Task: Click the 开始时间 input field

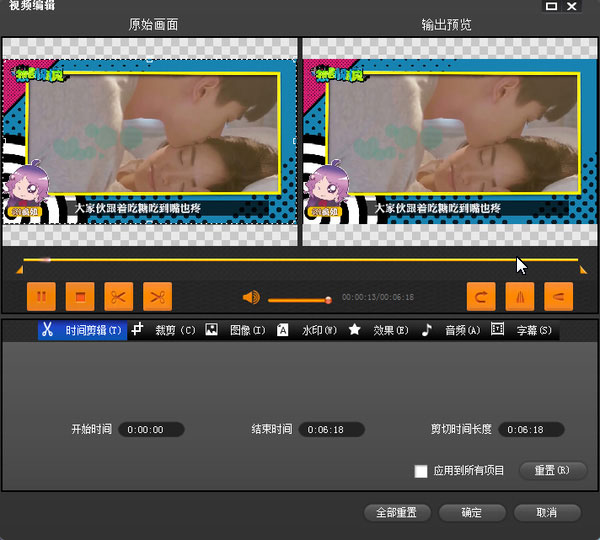Action: click(x=151, y=429)
